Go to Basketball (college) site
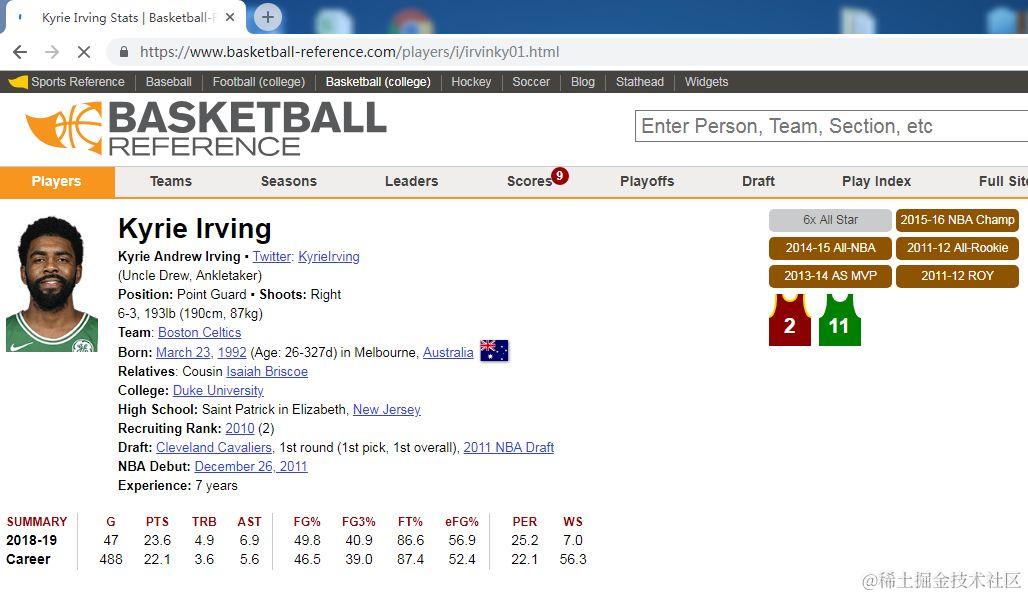The width and height of the screenshot is (1028, 597). click(x=378, y=82)
